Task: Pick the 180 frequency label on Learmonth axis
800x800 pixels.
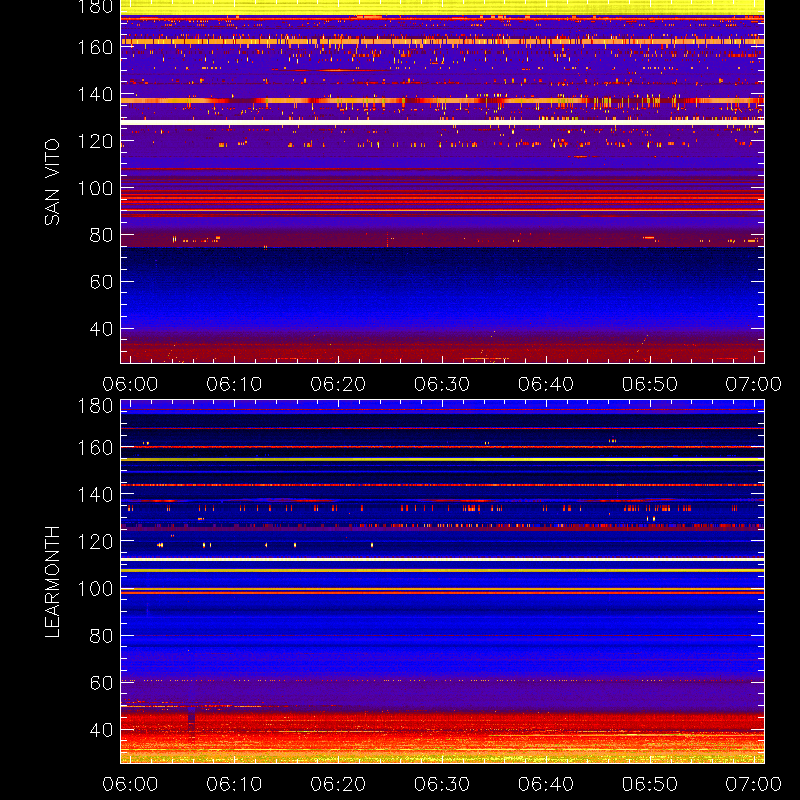Action: click(x=95, y=406)
